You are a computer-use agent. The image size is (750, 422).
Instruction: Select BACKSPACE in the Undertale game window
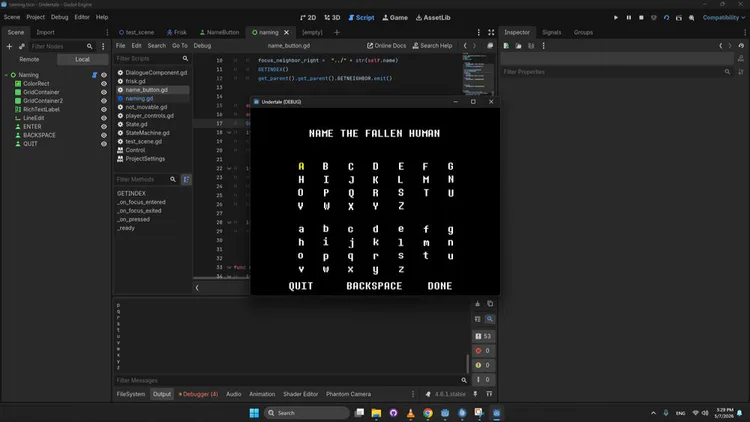(374, 286)
